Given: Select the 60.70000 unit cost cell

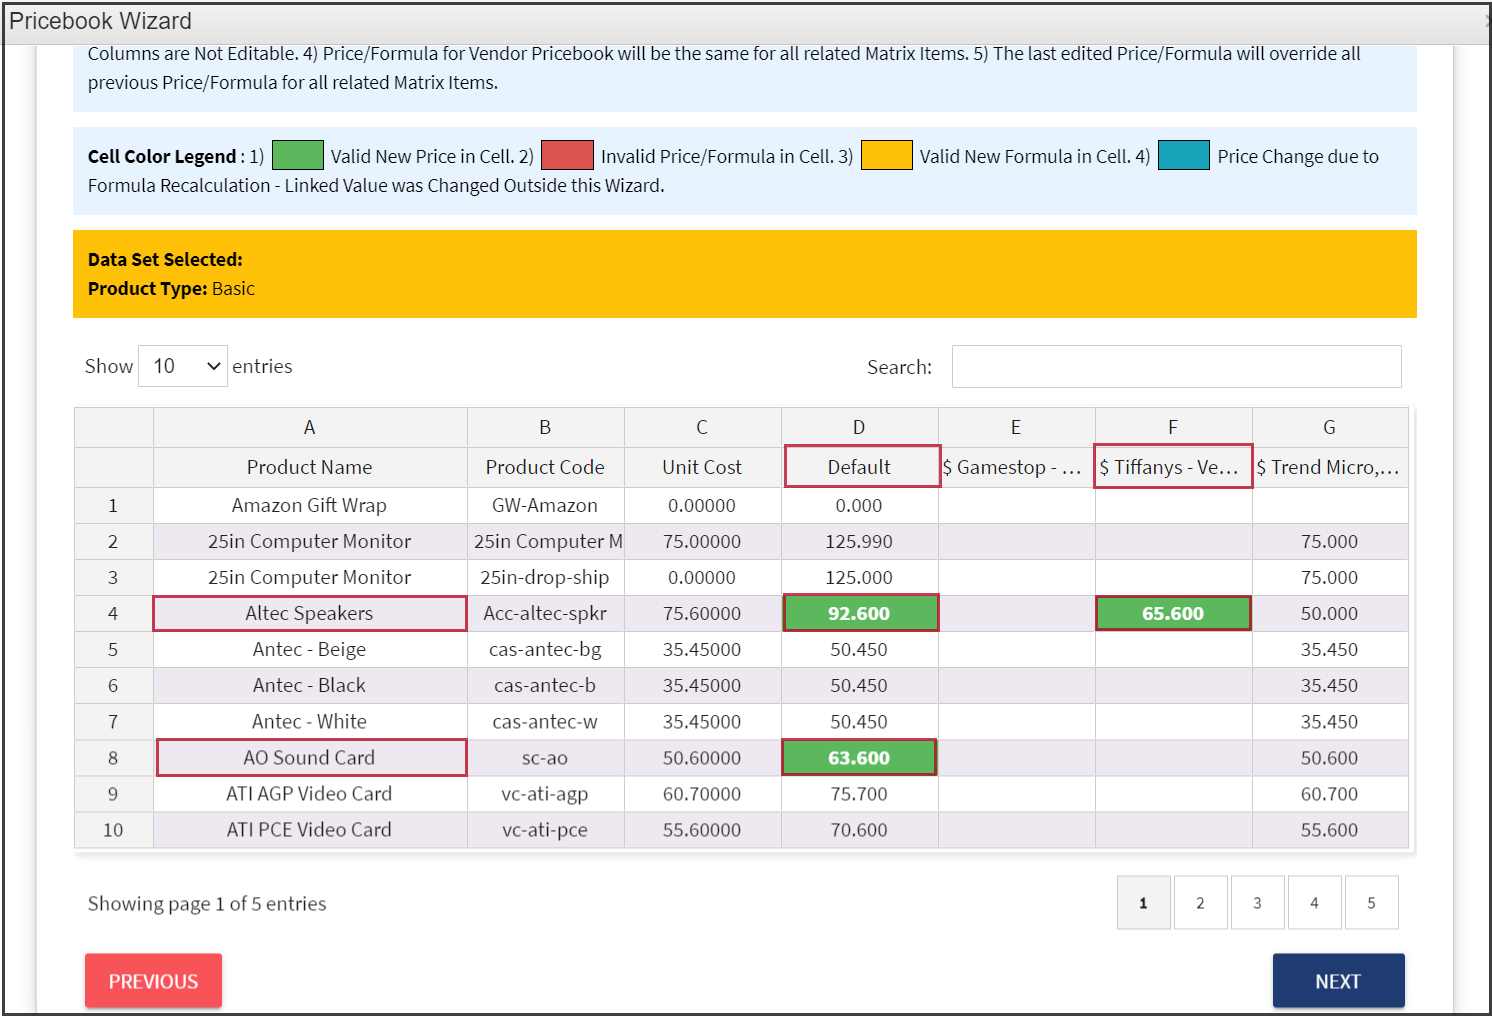Looking at the screenshot, I should pyautogui.click(x=702, y=793).
